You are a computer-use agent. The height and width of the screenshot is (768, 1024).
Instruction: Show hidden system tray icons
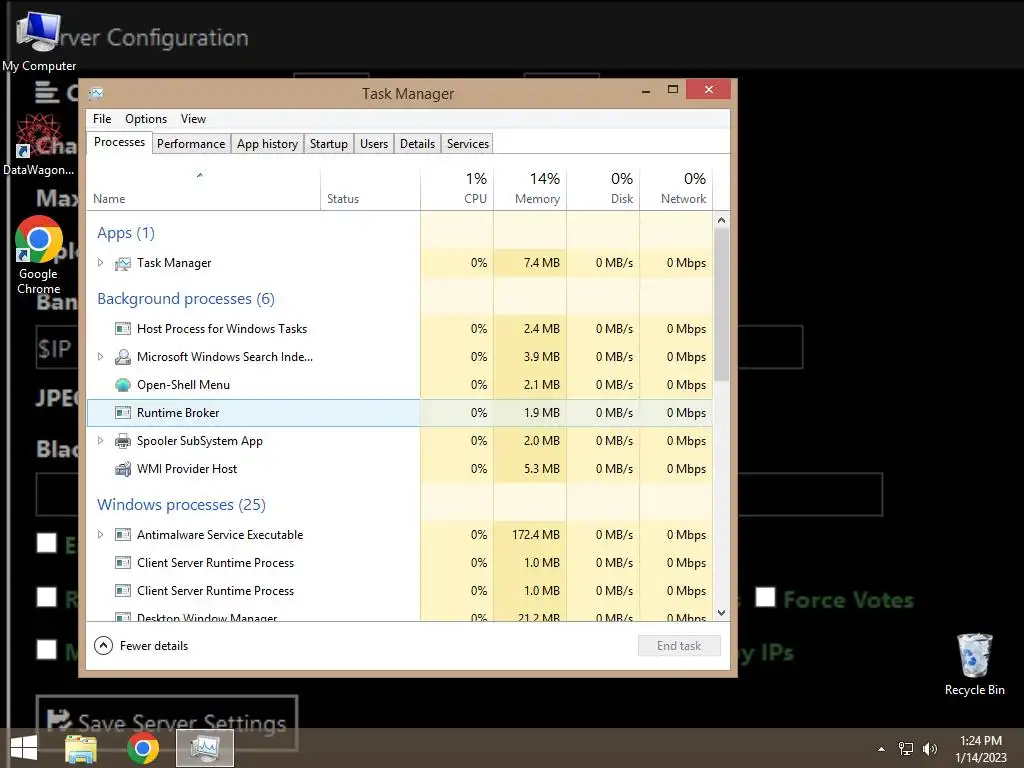[882, 749]
